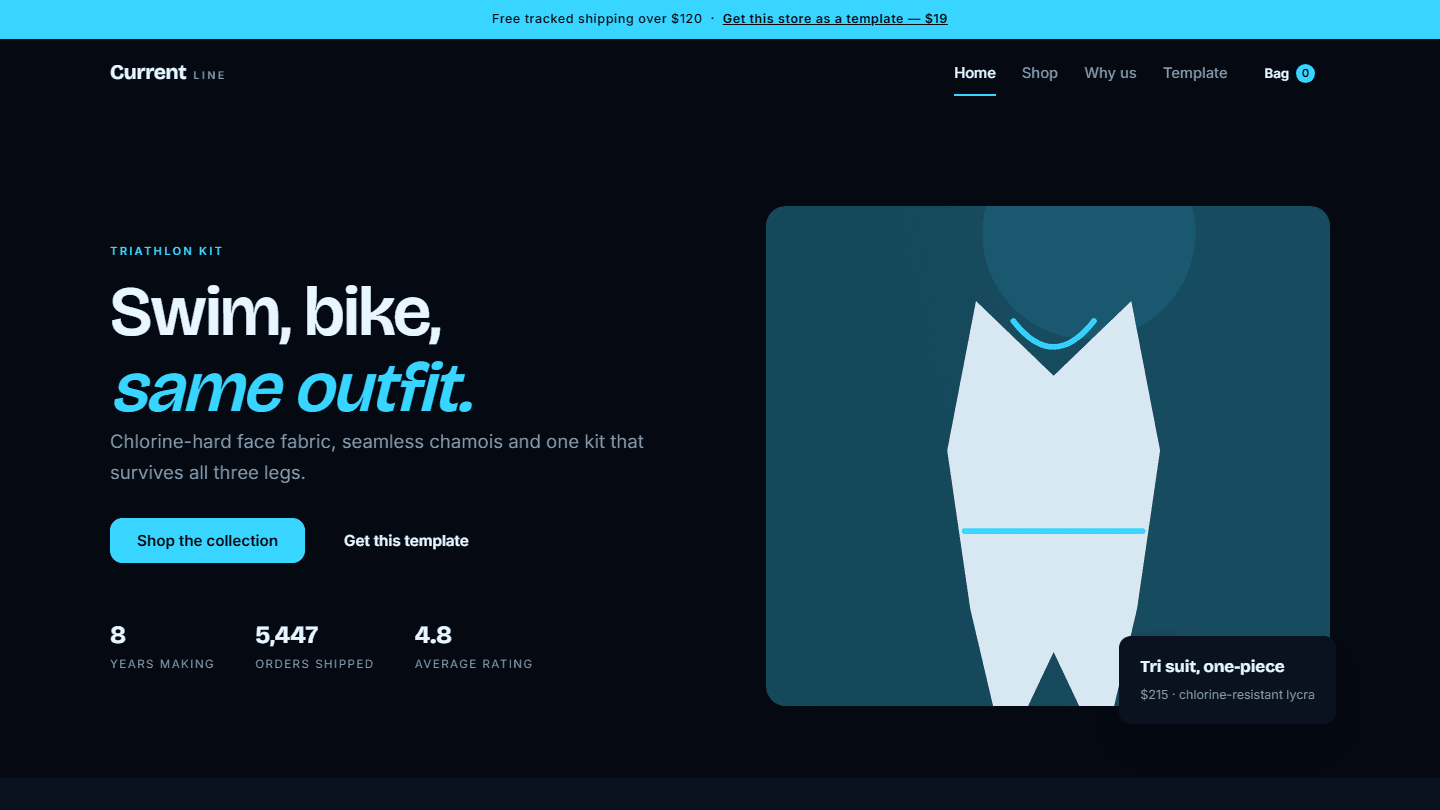This screenshot has width=1440, height=810.
Task: Open the shopping Bag
Action: click(x=1289, y=73)
